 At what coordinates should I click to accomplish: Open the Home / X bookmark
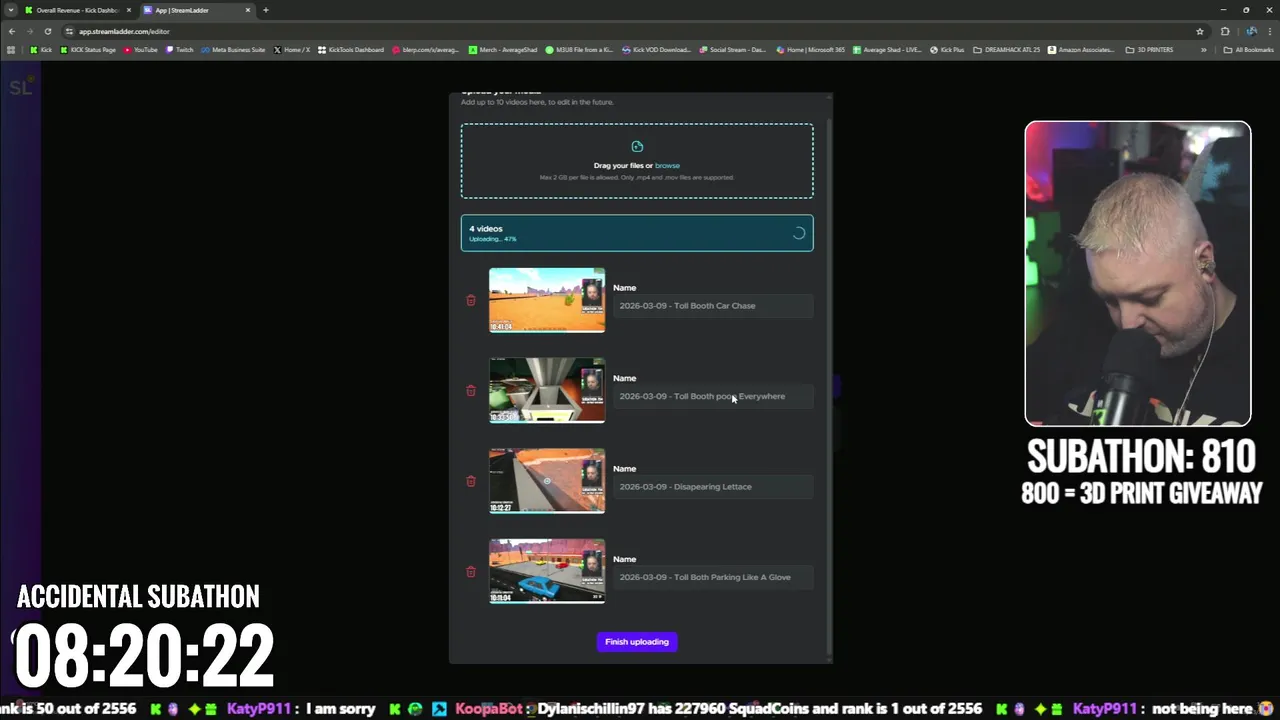291,49
